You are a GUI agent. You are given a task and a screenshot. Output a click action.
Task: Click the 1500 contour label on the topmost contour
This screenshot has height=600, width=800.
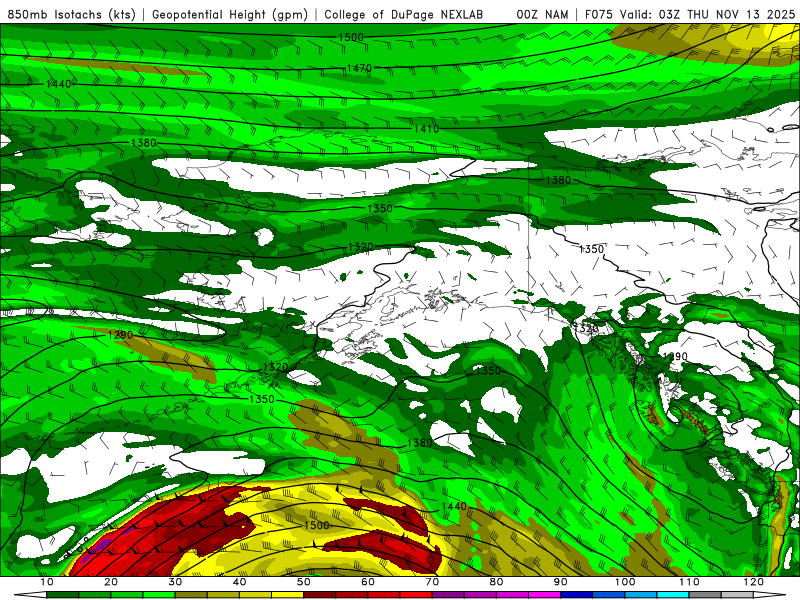(351, 37)
